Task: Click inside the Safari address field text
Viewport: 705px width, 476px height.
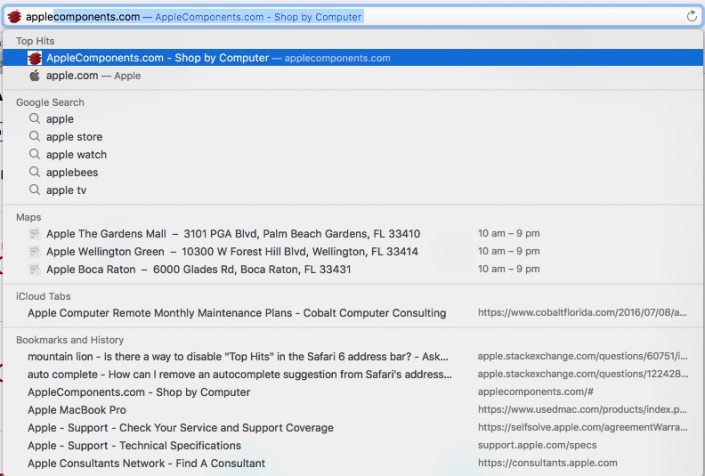Action: tap(352, 17)
